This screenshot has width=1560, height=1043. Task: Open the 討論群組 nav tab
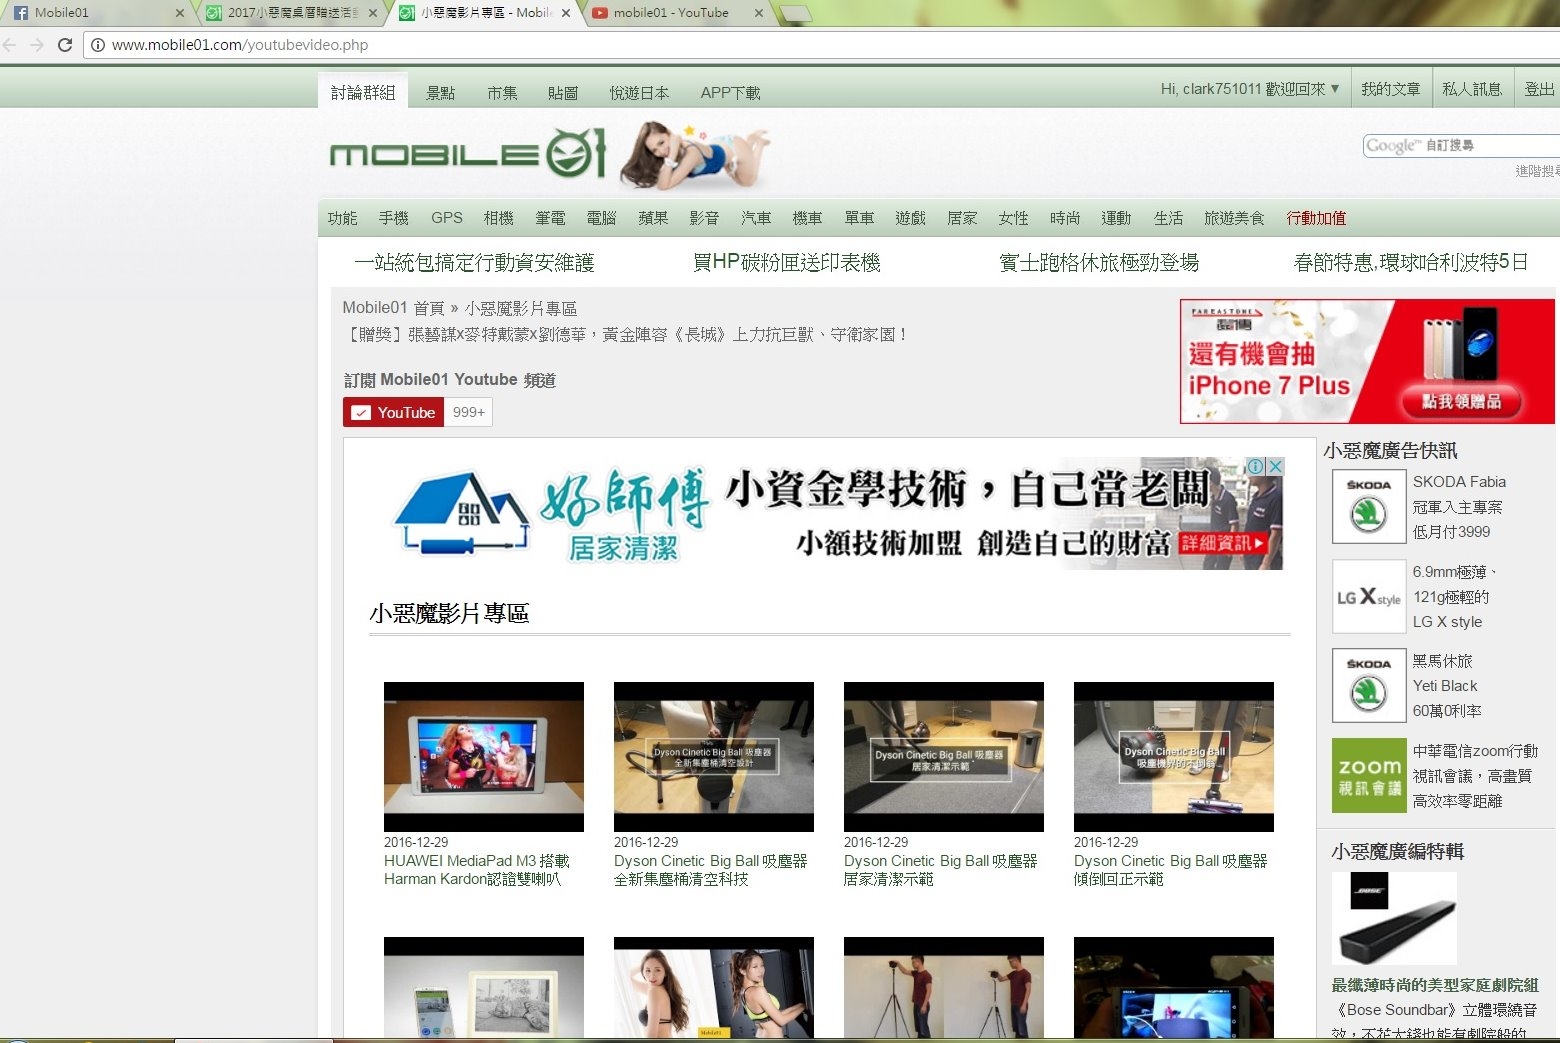(x=363, y=92)
